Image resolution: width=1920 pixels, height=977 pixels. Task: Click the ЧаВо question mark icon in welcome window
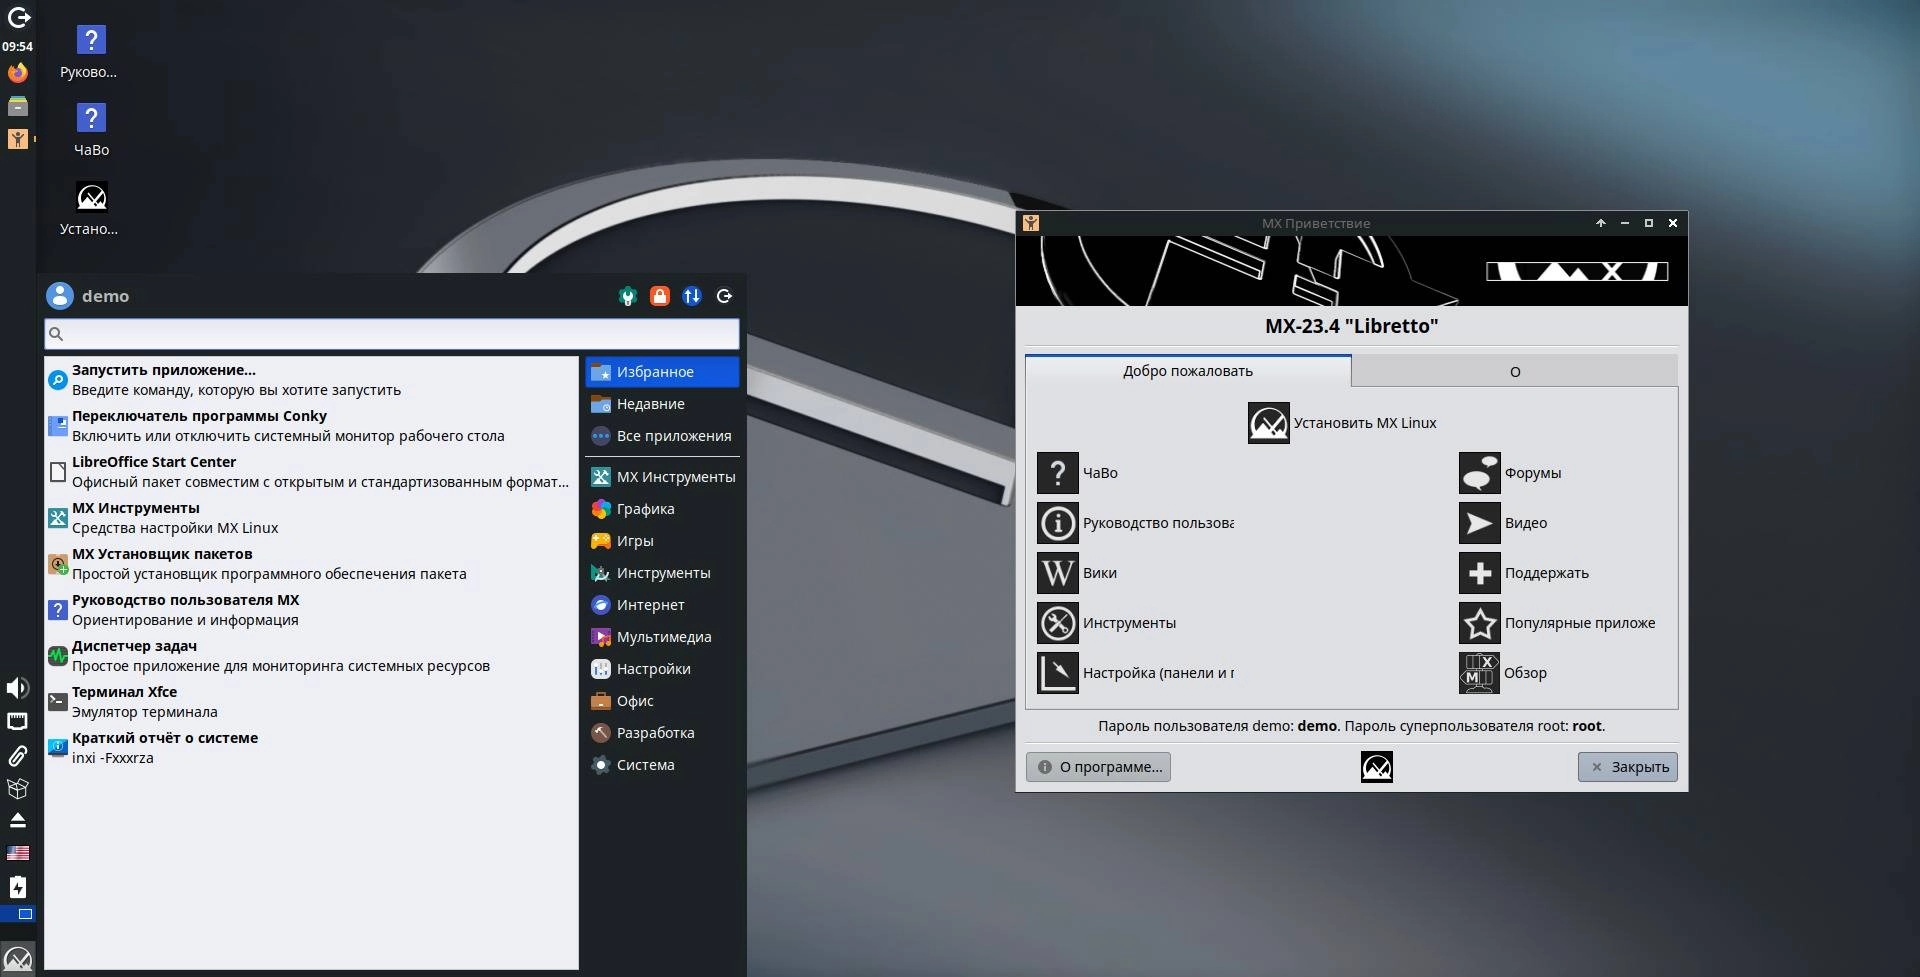(x=1058, y=473)
